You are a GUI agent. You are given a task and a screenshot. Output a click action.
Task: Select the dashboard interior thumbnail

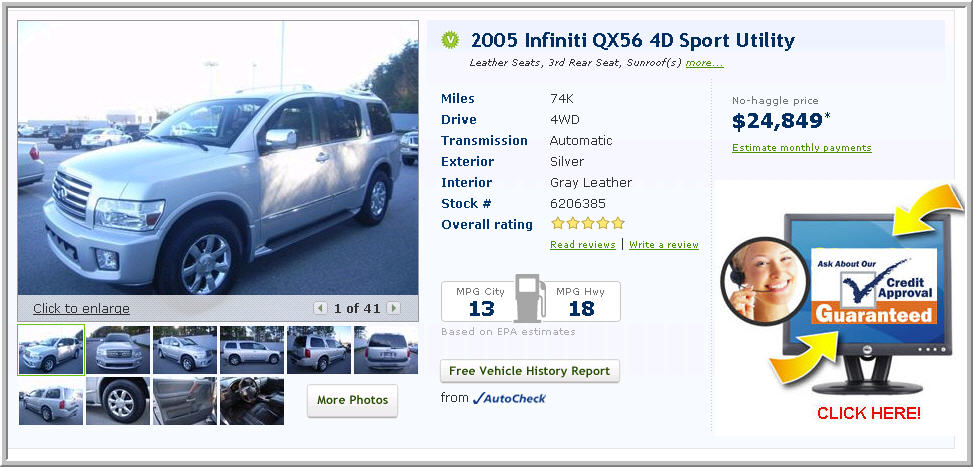click(x=252, y=401)
